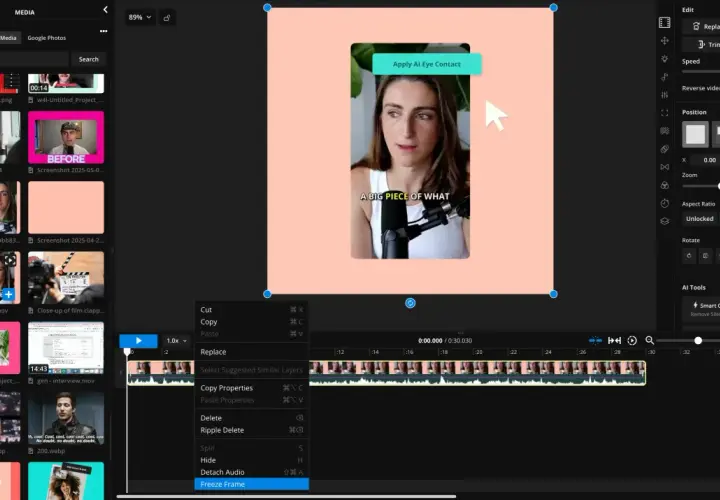The image size is (720, 500).
Task: Choose Cut from the context menu
Action: point(252,310)
